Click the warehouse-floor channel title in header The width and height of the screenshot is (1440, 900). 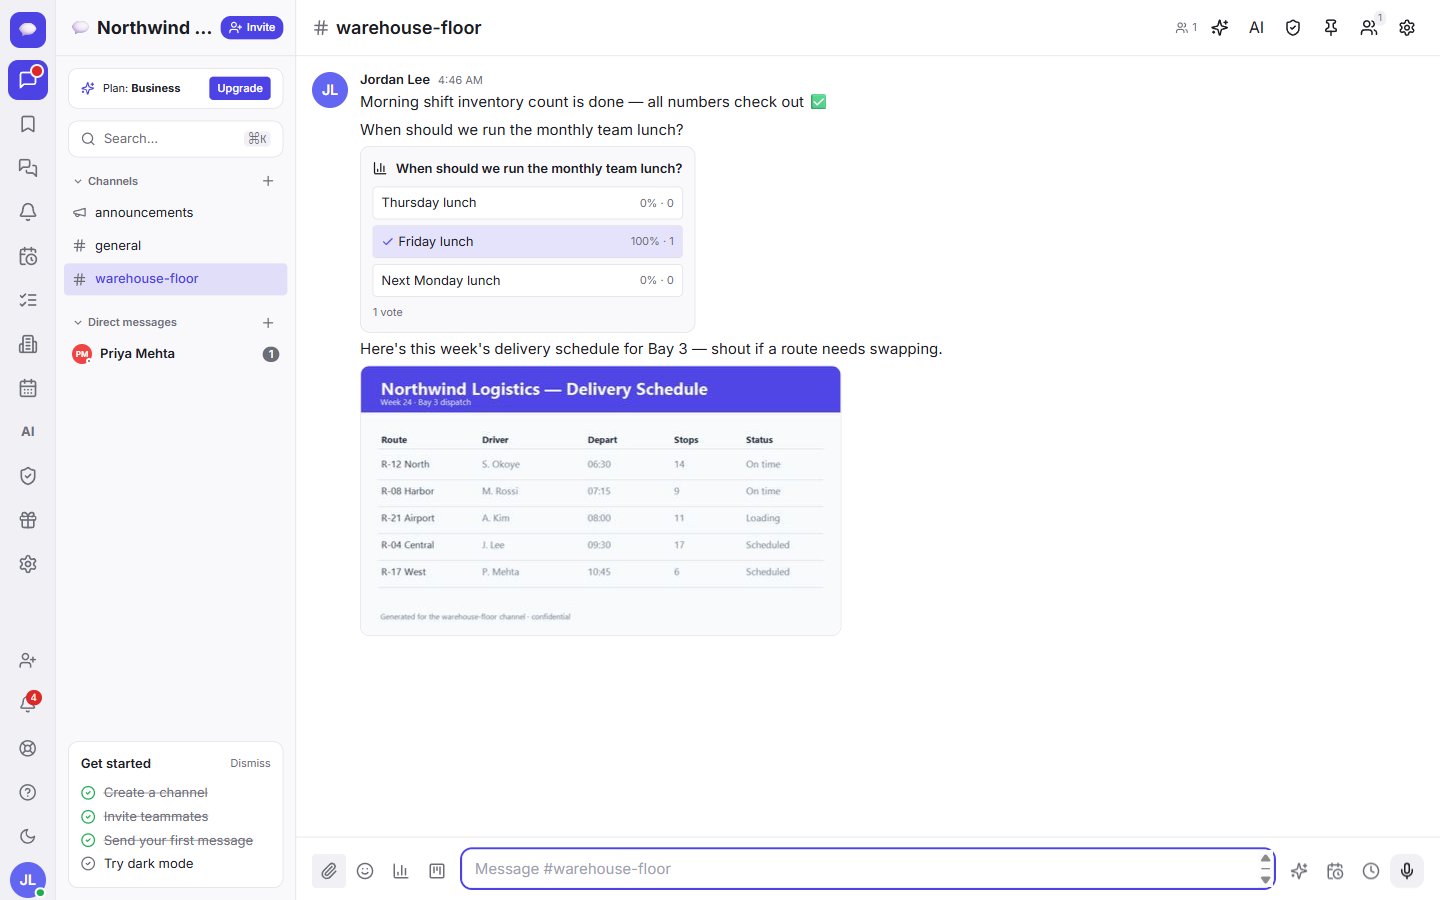408,28
